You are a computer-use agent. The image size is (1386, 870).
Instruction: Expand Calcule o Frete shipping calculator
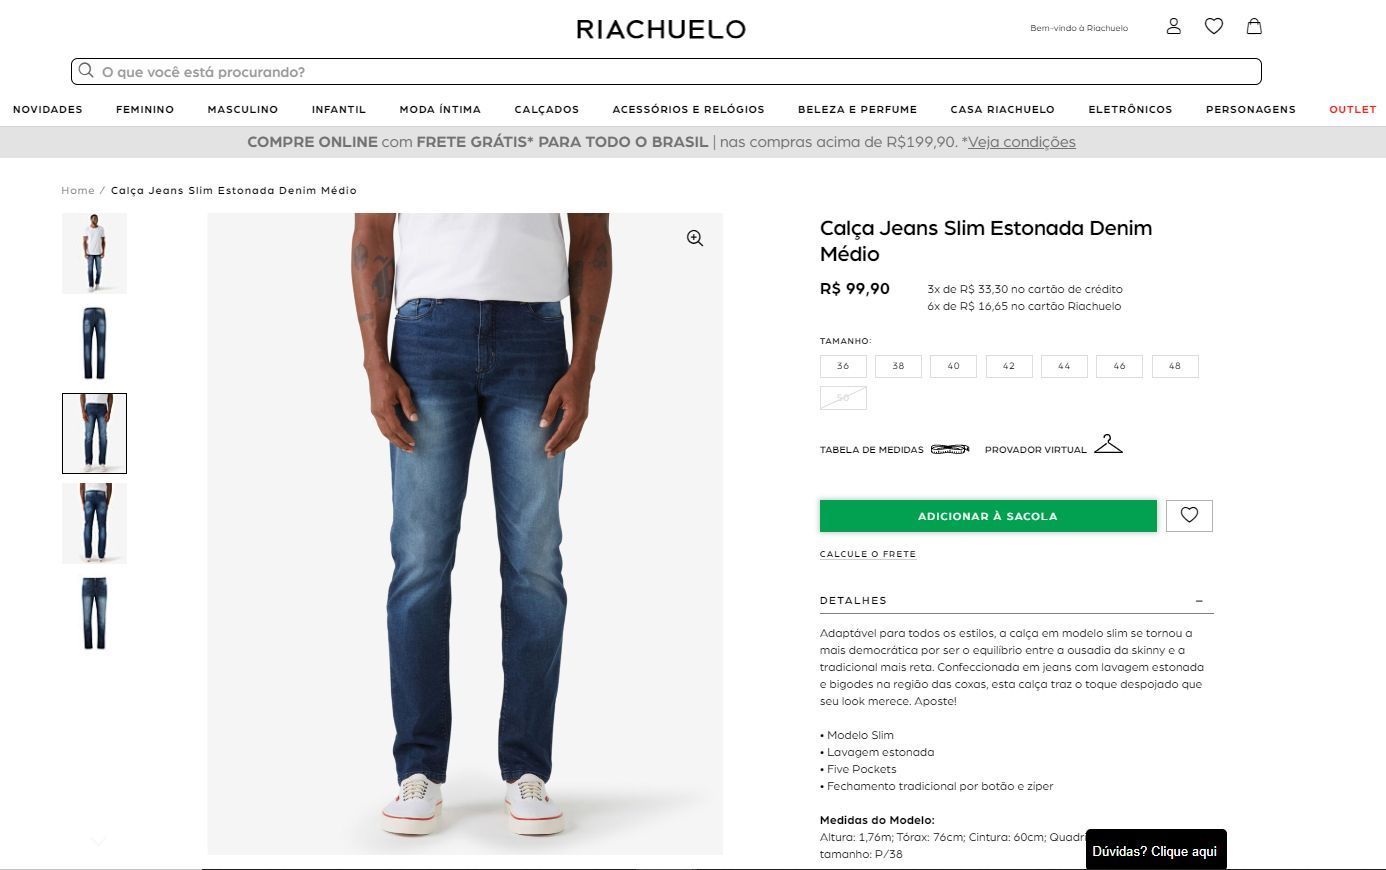pos(868,554)
